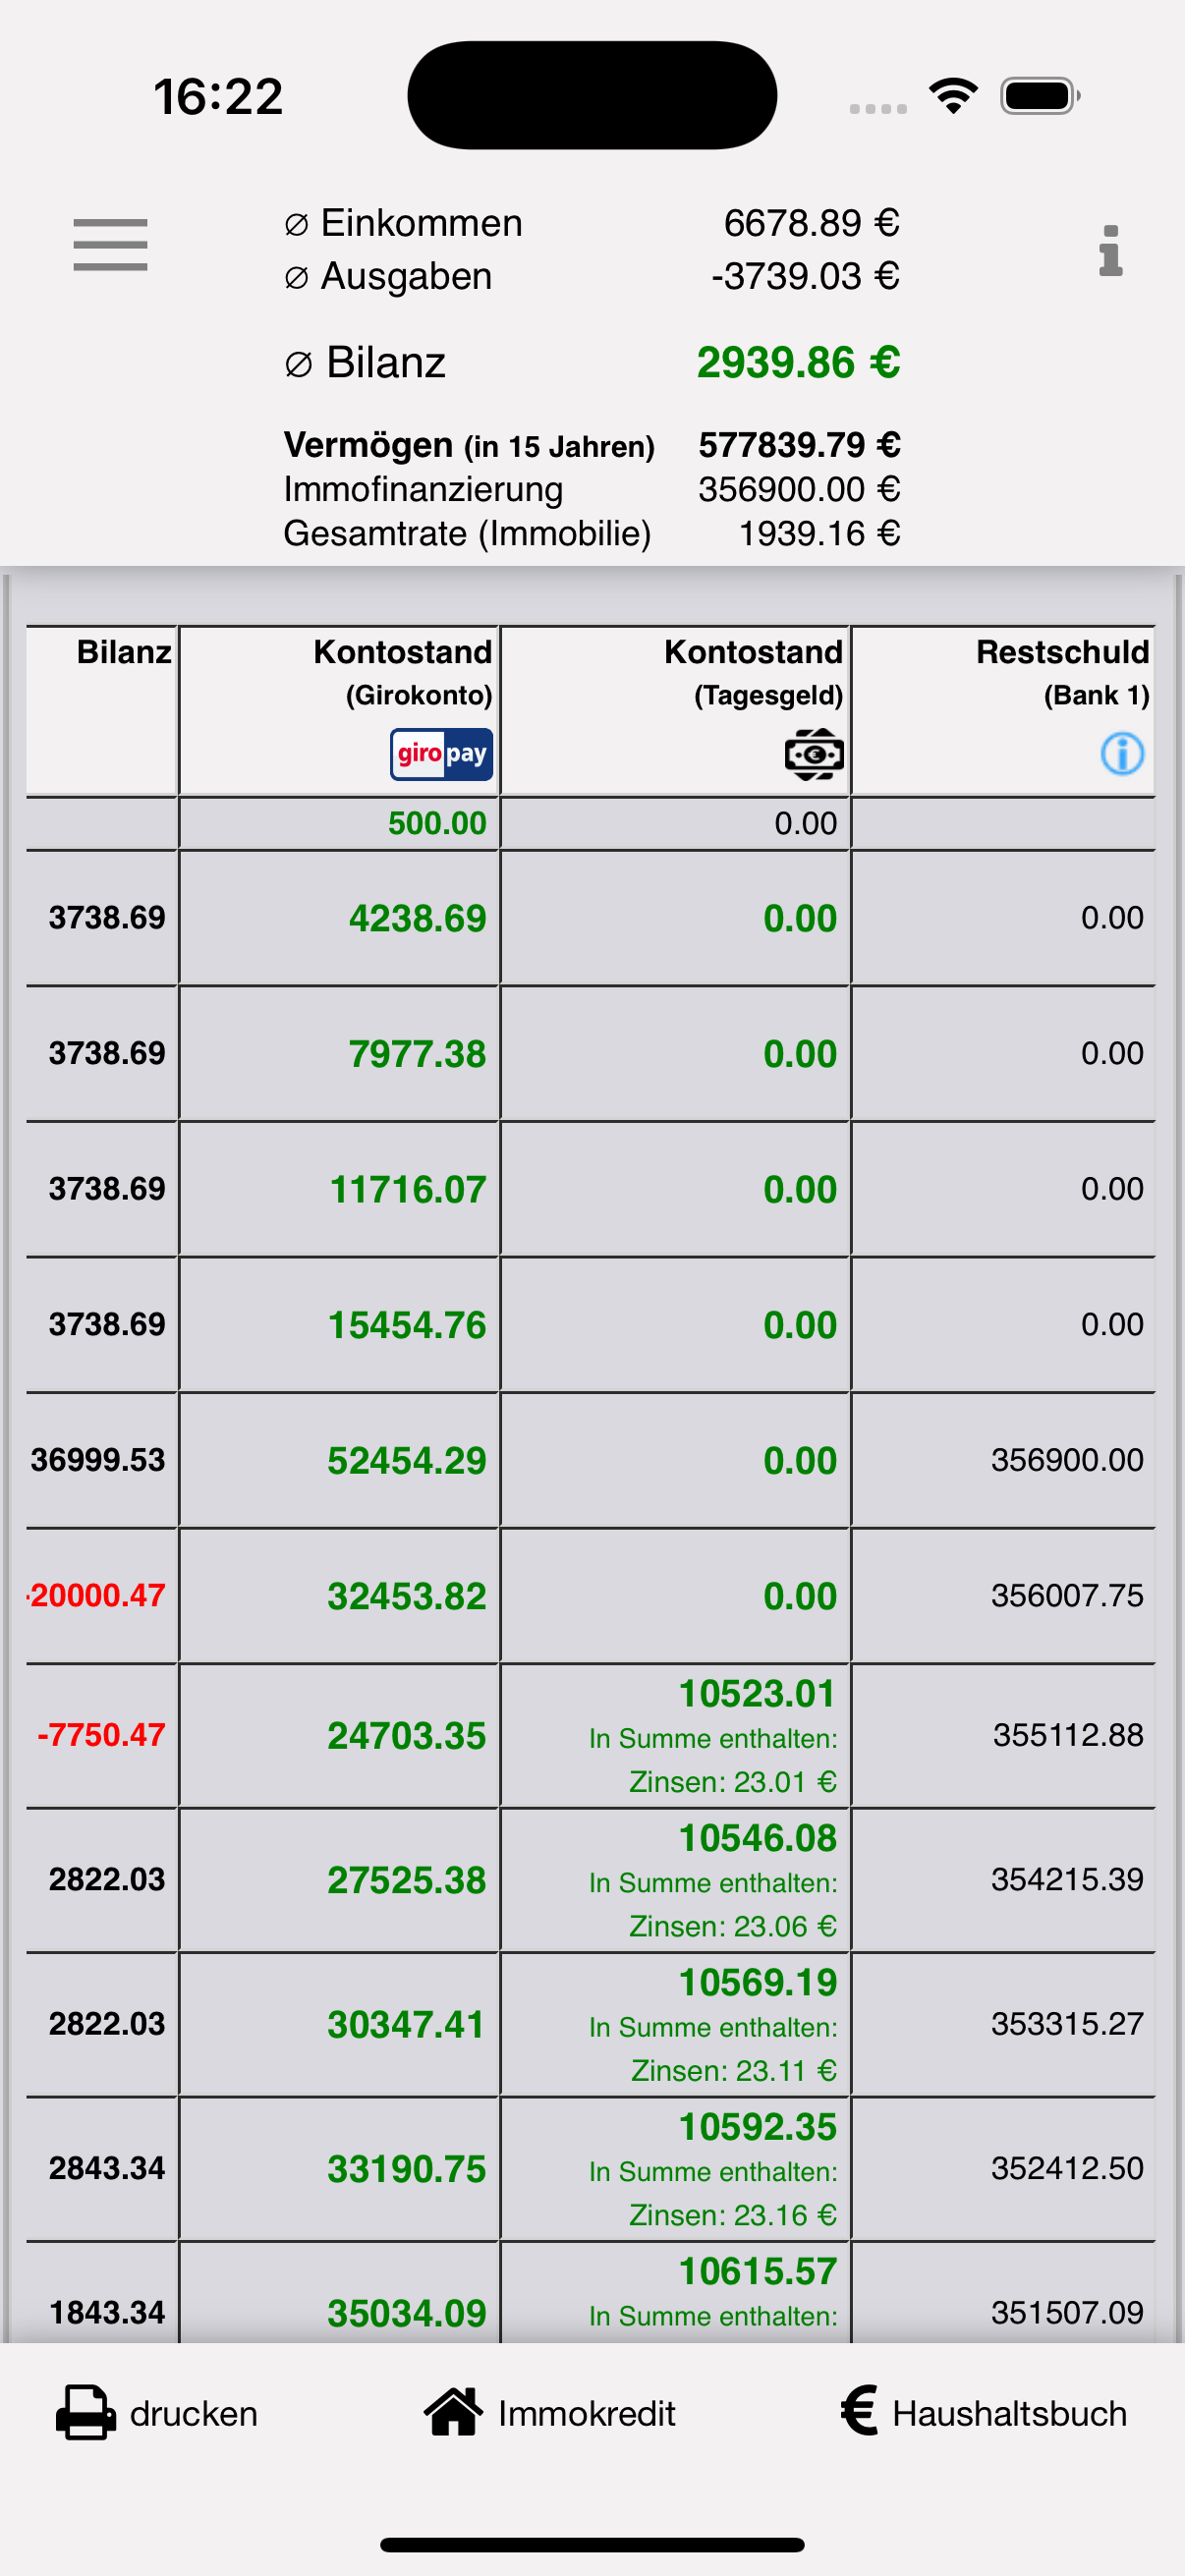
Task: Tap the Gesamtrate amount 1939.16 €
Action: coord(819,533)
